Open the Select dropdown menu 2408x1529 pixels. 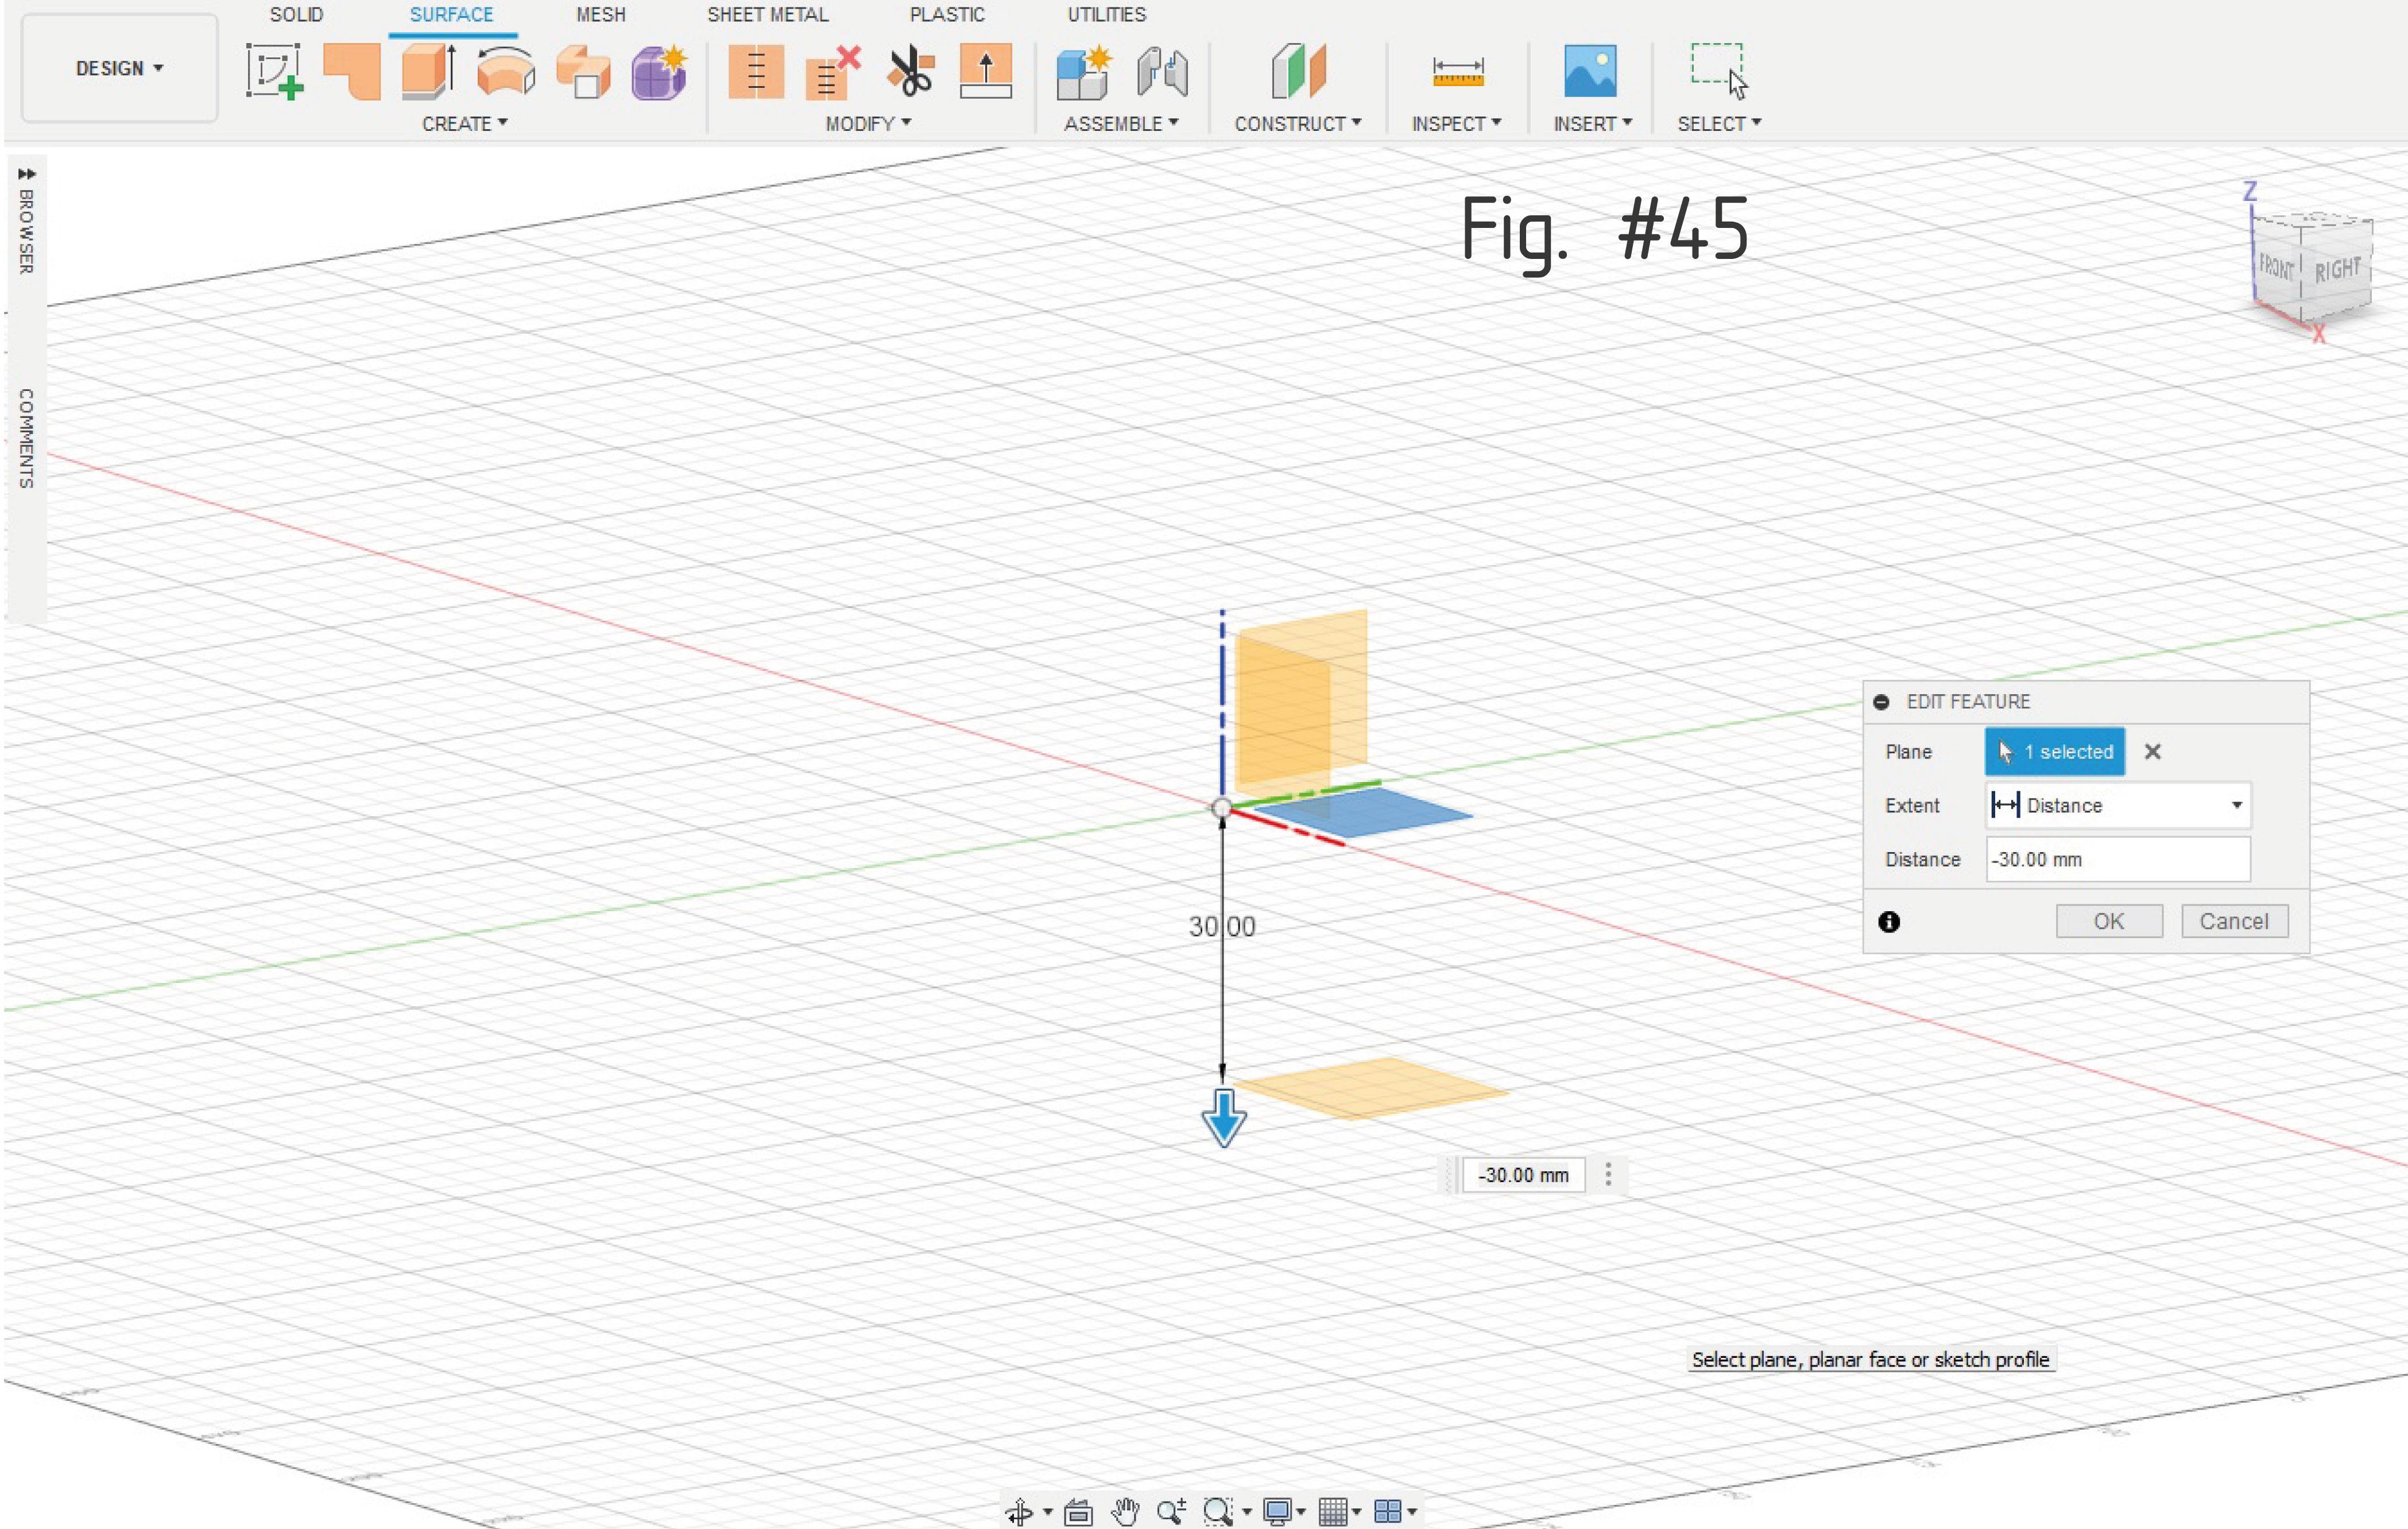(x=1719, y=123)
